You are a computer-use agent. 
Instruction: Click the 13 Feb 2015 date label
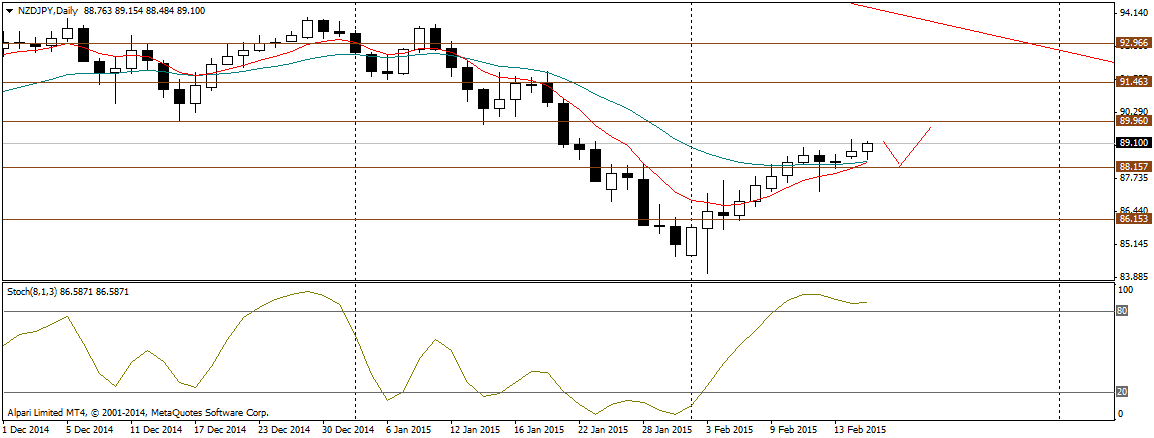[x=860, y=429]
